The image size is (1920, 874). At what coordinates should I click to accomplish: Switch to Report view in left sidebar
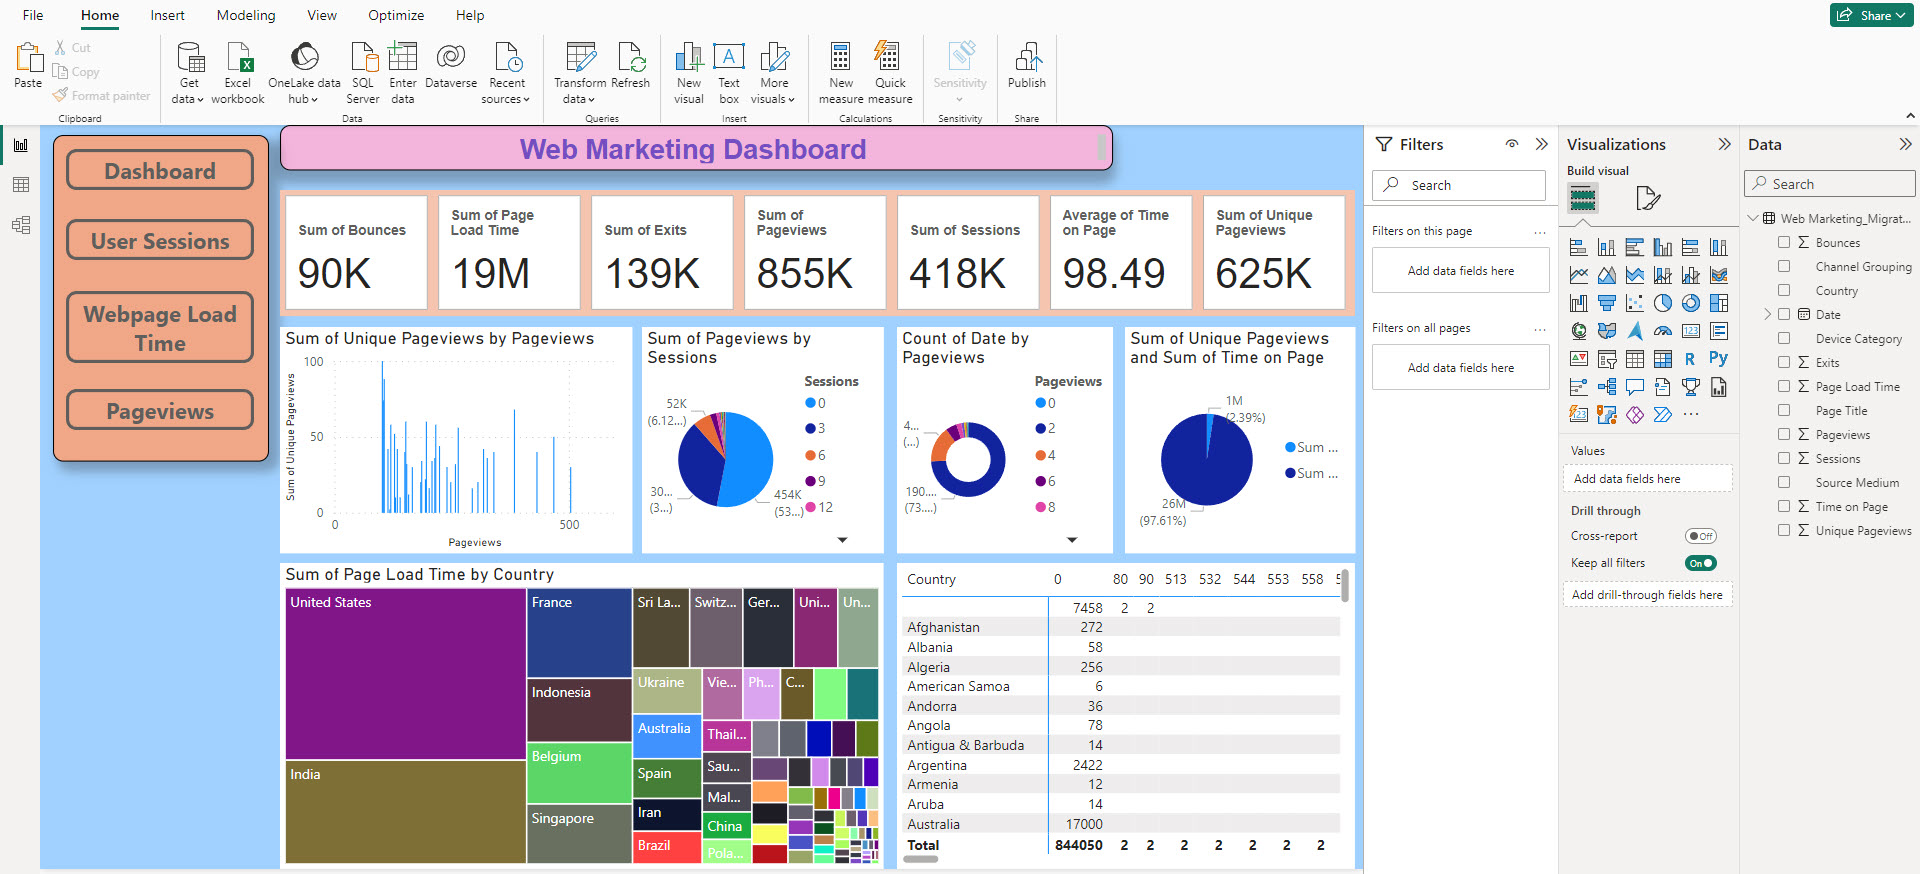coord(20,145)
